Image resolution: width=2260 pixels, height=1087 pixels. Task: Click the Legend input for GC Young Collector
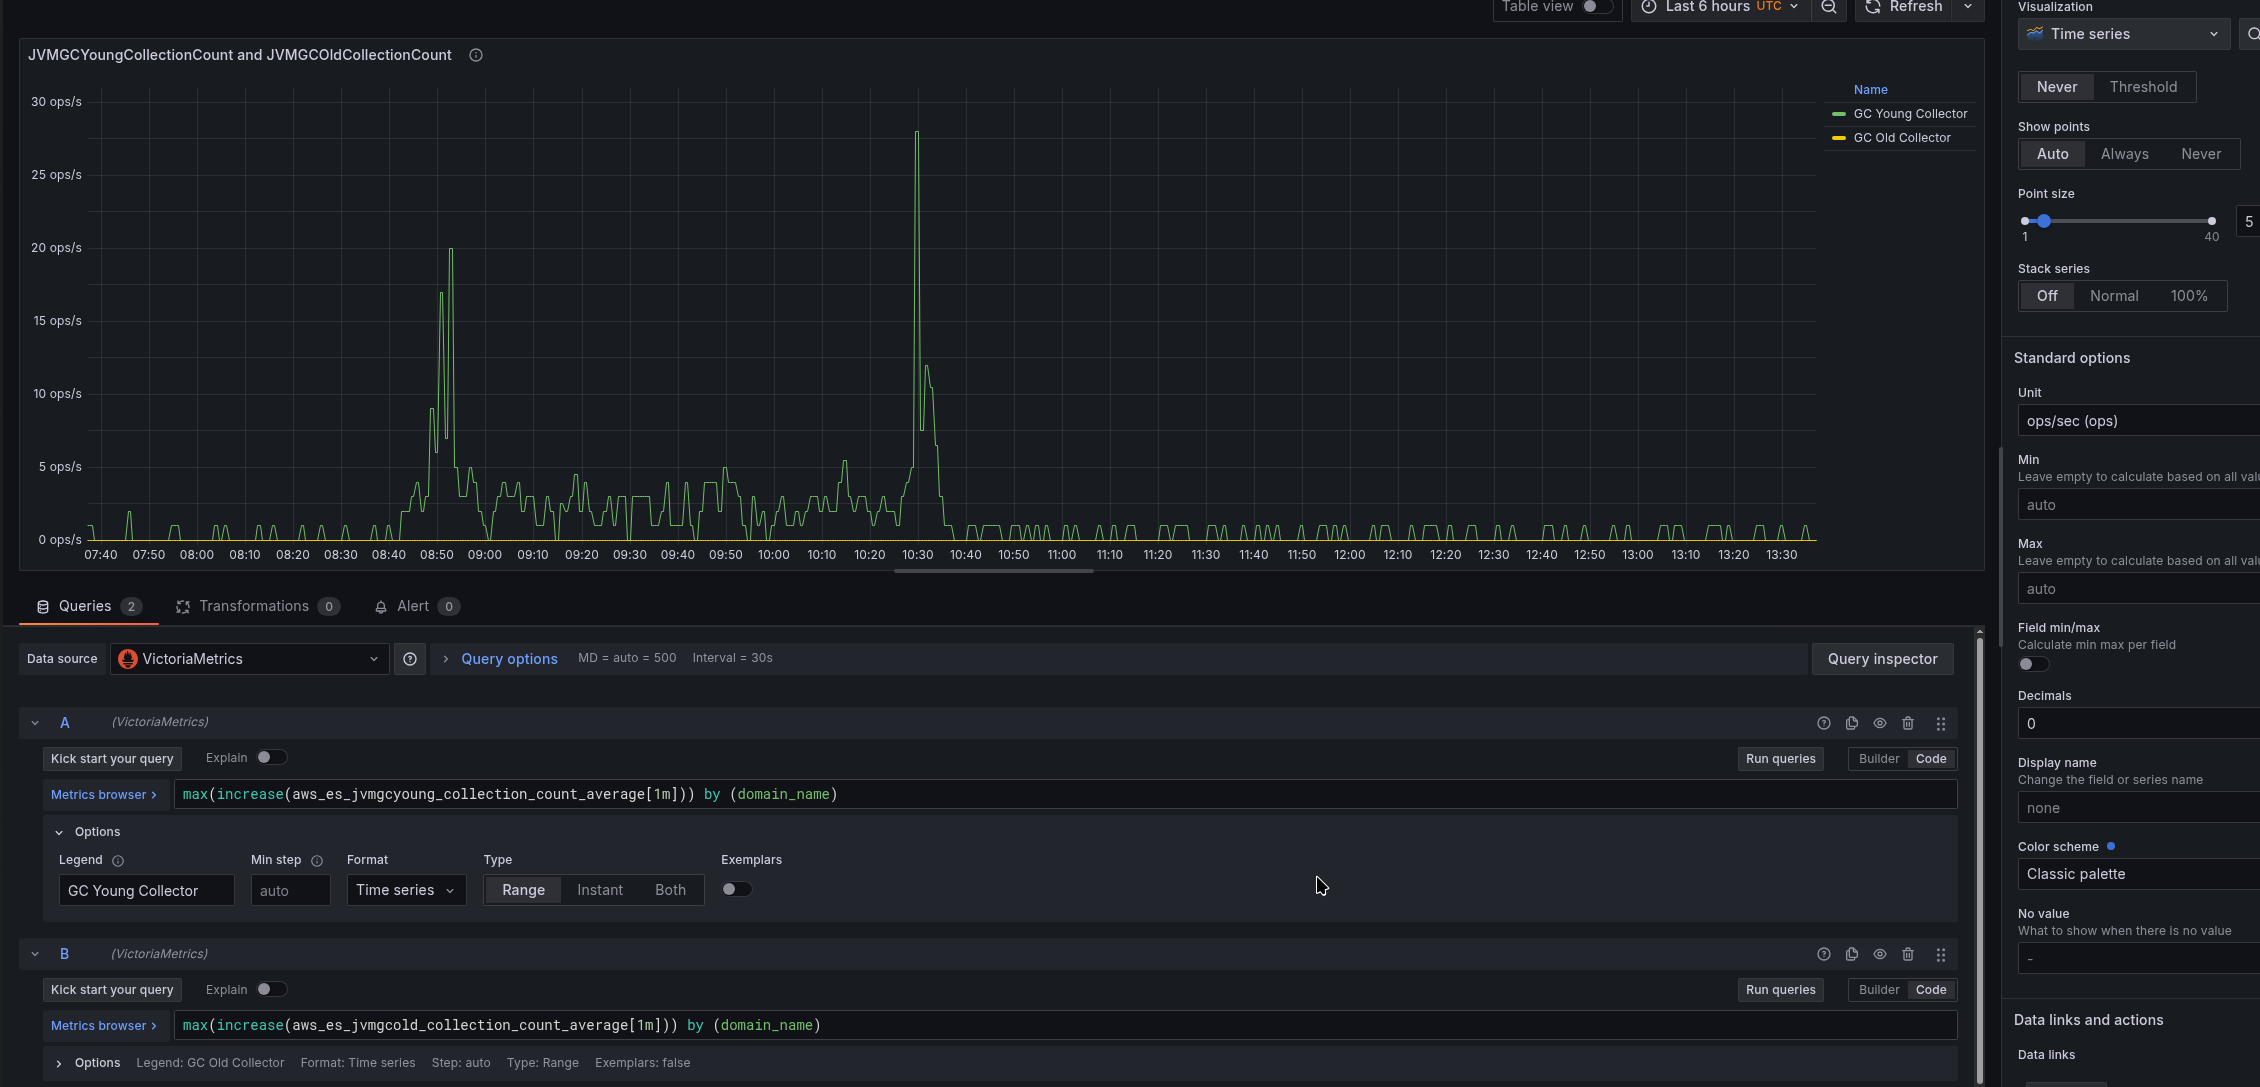click(x=146, y=890)
